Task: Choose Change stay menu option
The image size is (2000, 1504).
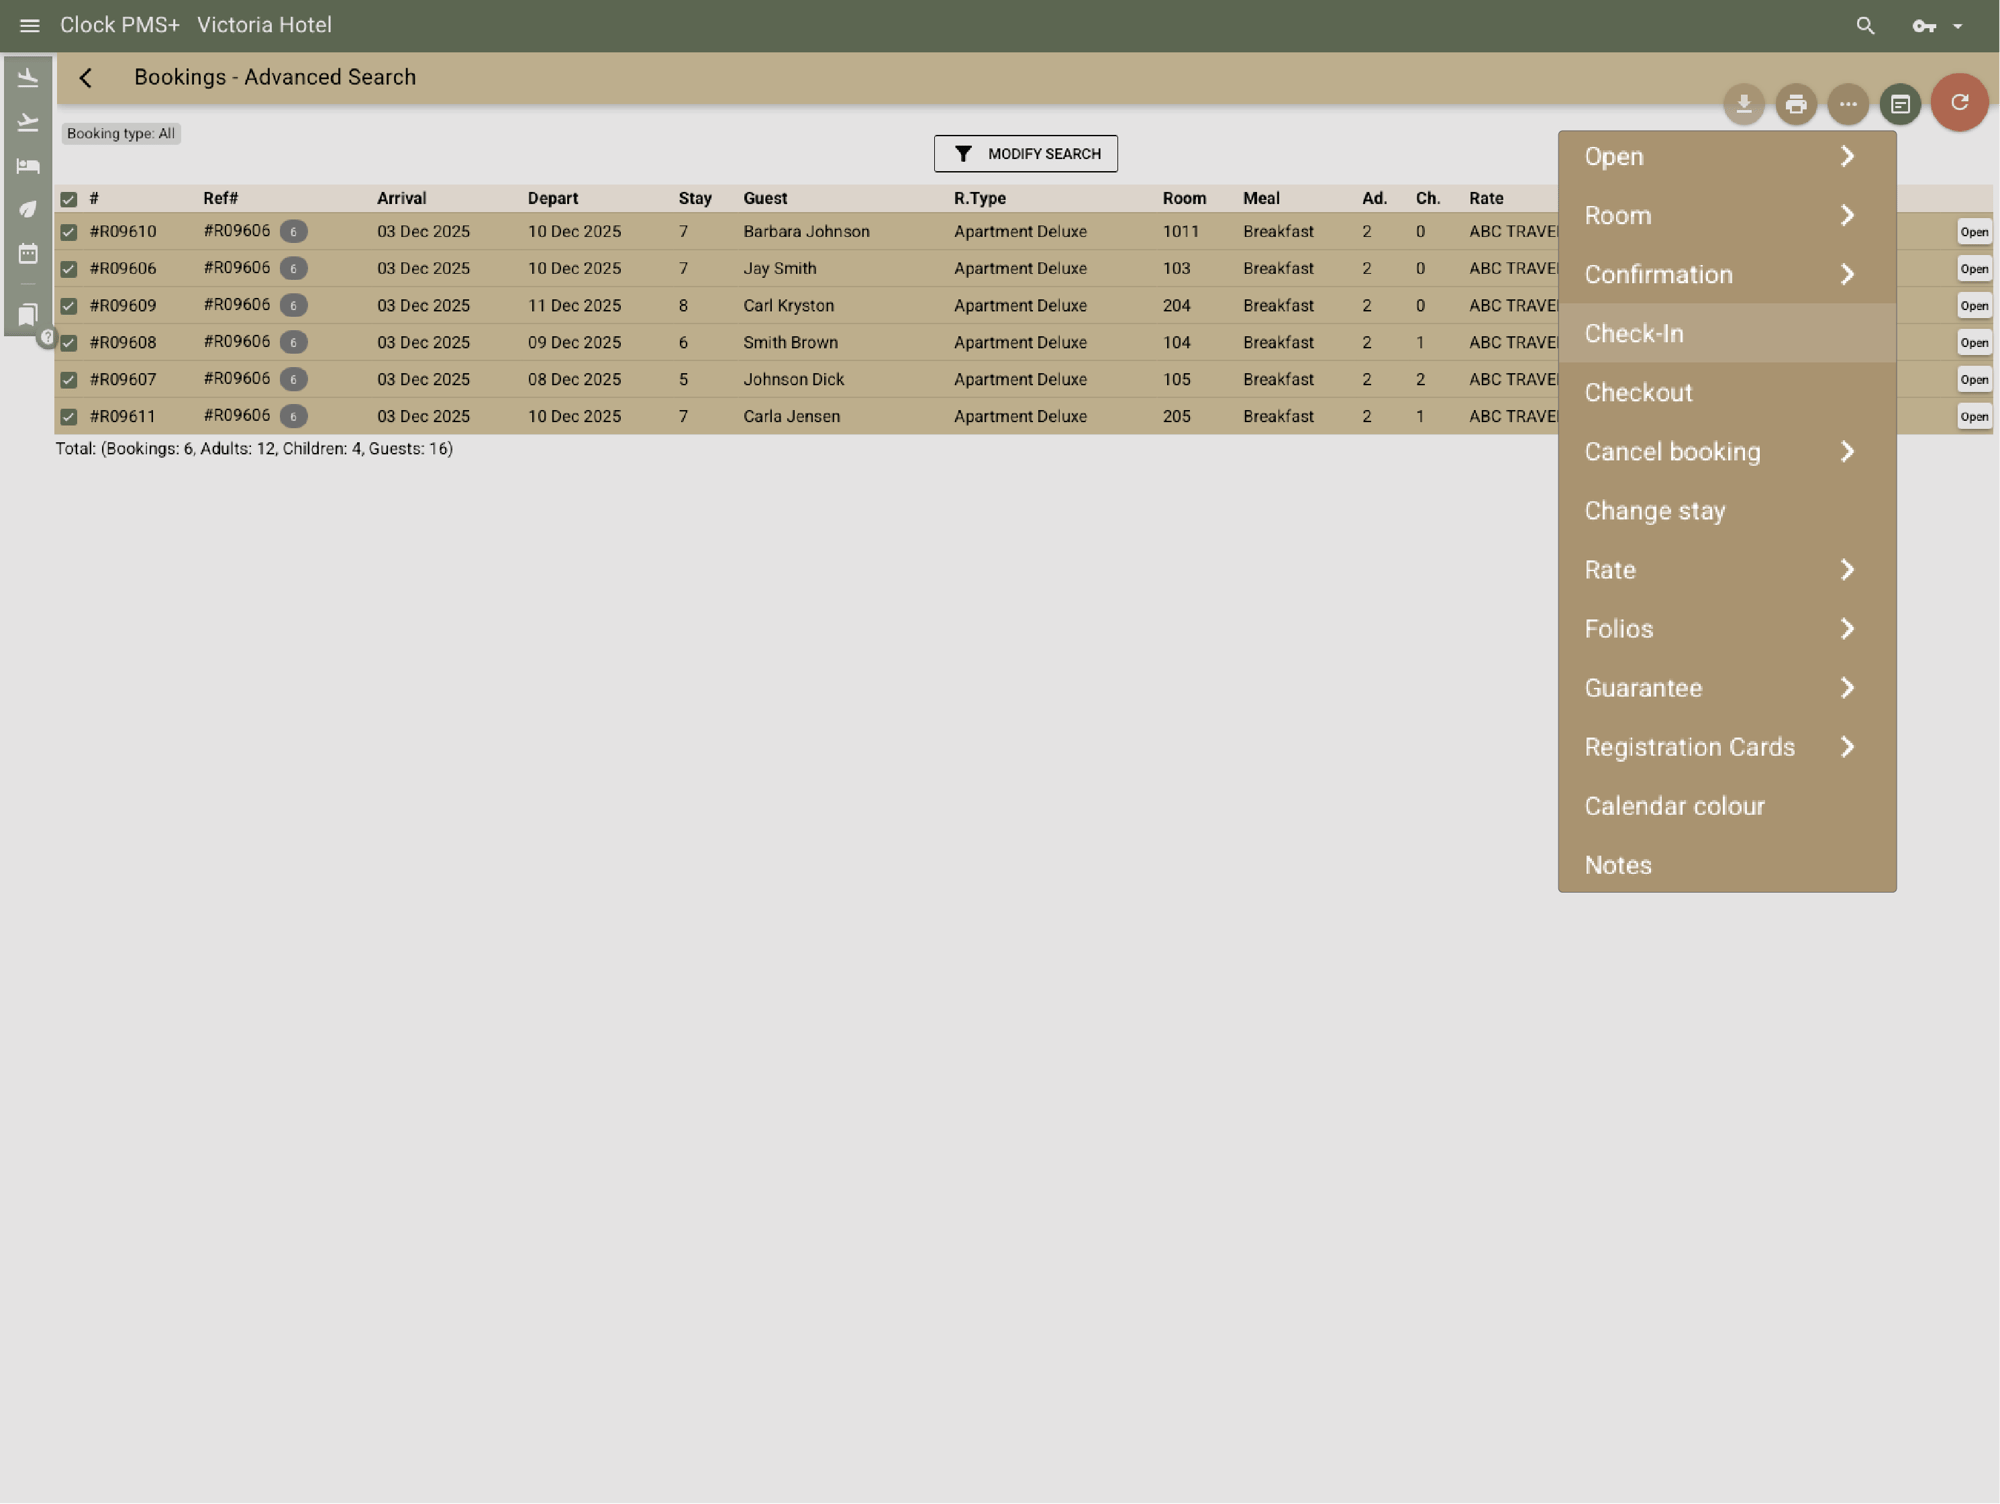Action: (x=1654, y=511)
